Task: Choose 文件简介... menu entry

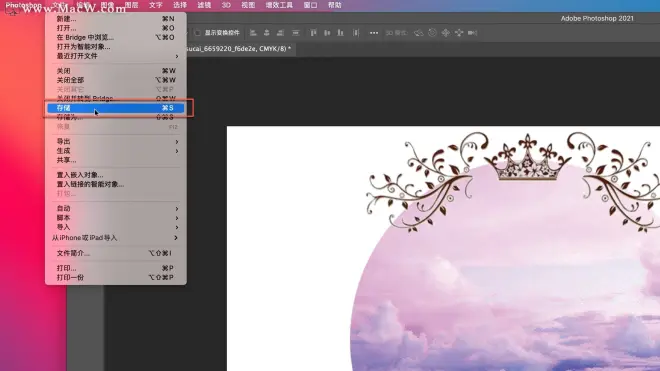Action: click(116, 253)
